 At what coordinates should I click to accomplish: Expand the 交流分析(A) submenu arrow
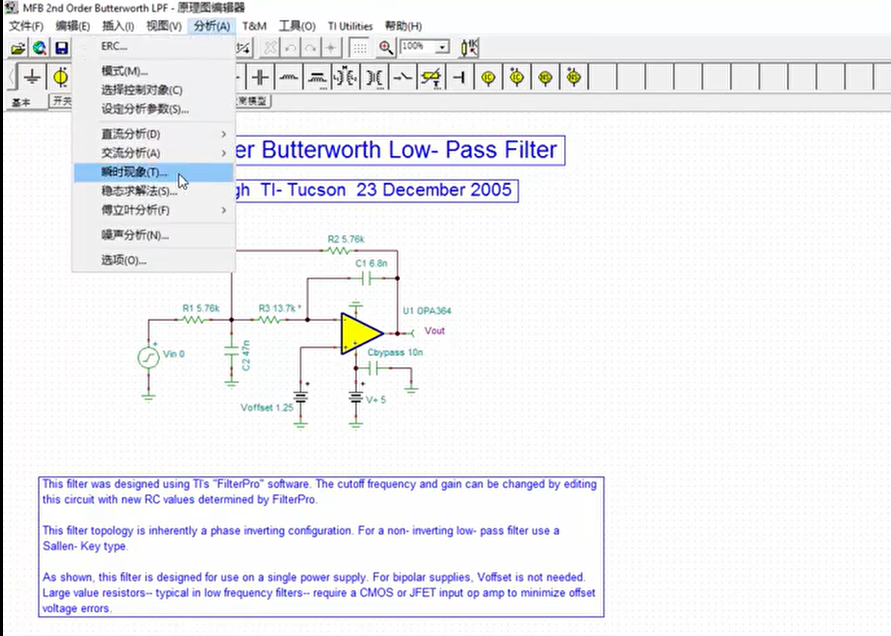(223, 153)
